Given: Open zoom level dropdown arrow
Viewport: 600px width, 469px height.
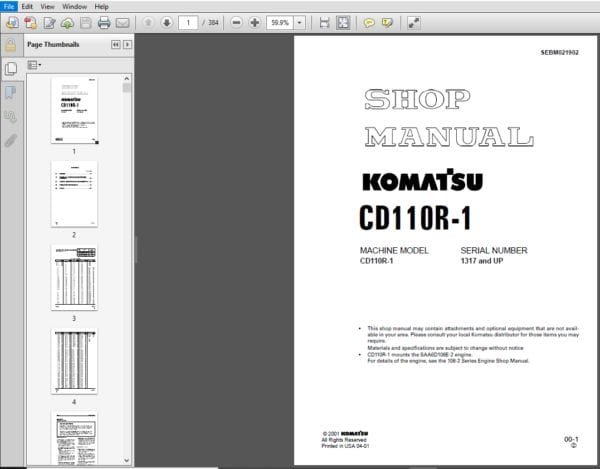Looking at the screenshot, I should 300,23.
